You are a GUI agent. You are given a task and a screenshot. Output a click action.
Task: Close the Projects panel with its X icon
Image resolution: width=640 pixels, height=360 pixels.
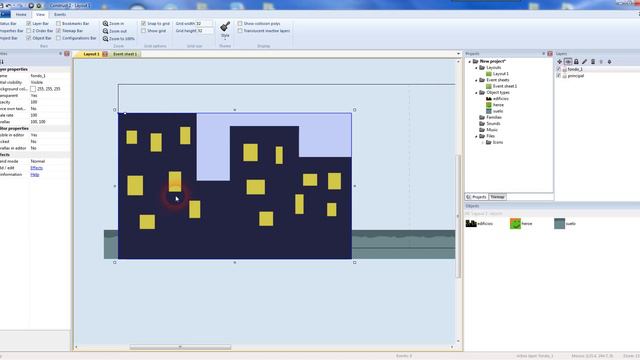click(x=550, y=53)
